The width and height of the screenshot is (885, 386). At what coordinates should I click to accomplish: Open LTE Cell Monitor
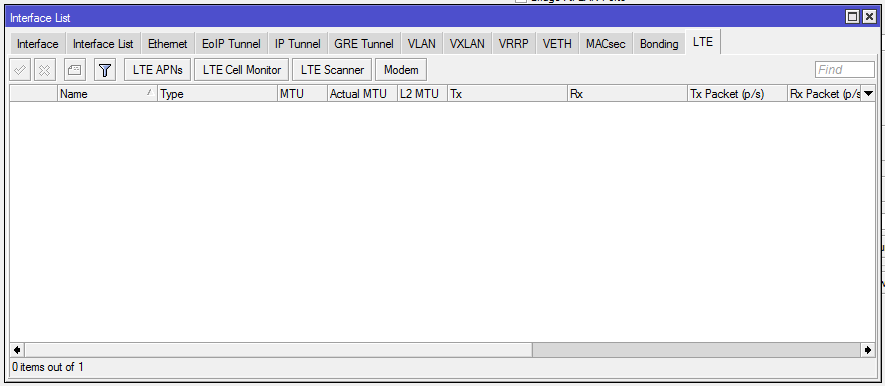[x=242, y=70]
